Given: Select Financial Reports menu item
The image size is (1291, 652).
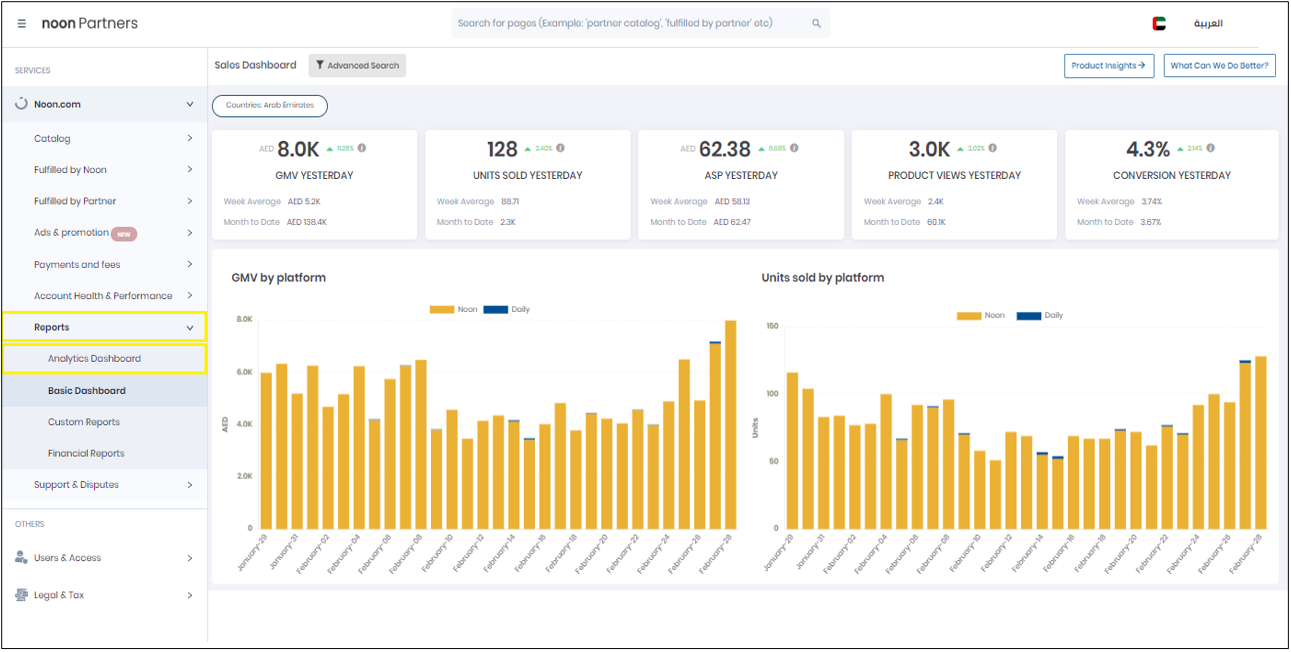Looking at the screenshot, I should click(86, 454).
